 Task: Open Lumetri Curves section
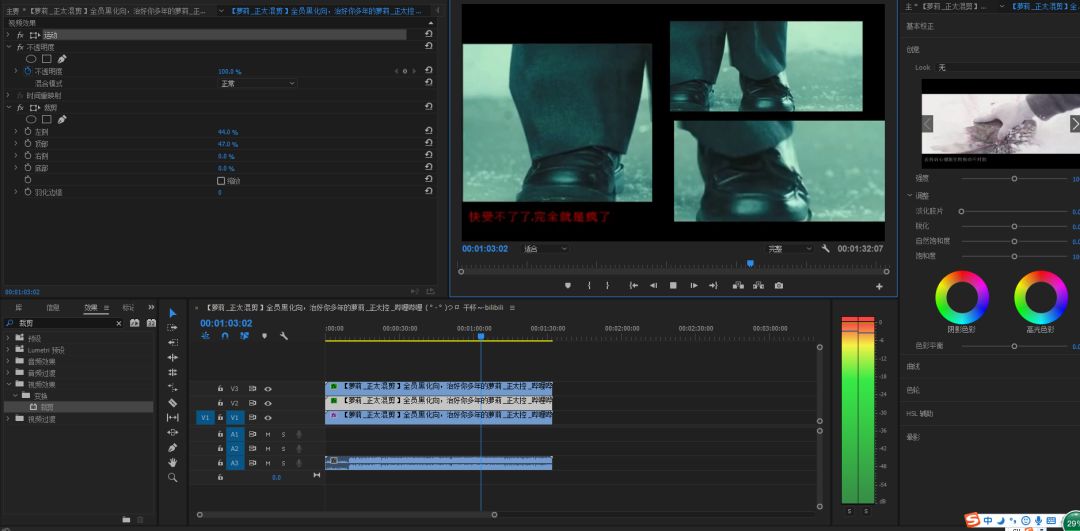point(913,366)
